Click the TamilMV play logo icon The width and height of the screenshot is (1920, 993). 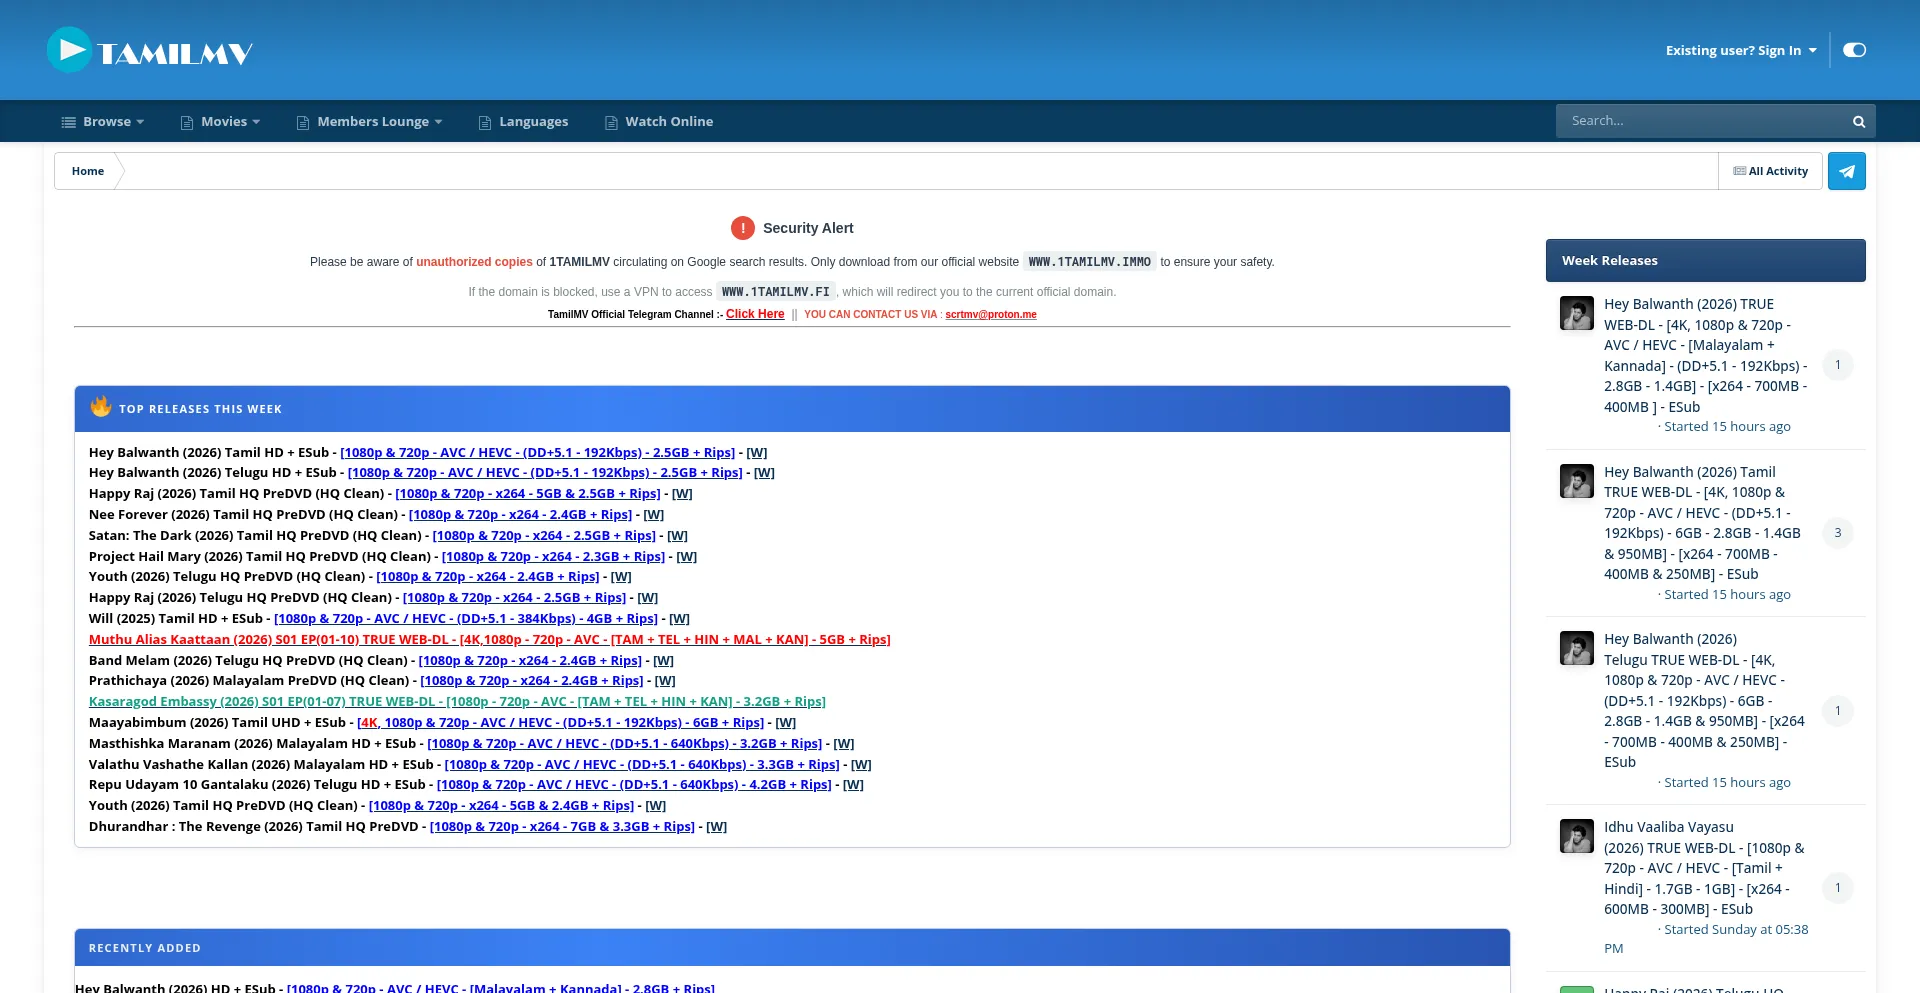[70, 50]
